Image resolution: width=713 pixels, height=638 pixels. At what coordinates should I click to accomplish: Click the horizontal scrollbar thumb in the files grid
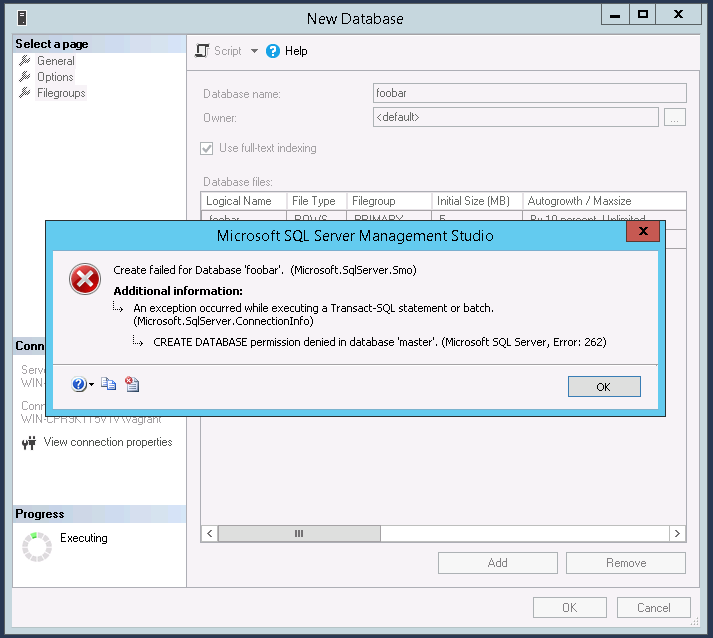tap(299, 533)
